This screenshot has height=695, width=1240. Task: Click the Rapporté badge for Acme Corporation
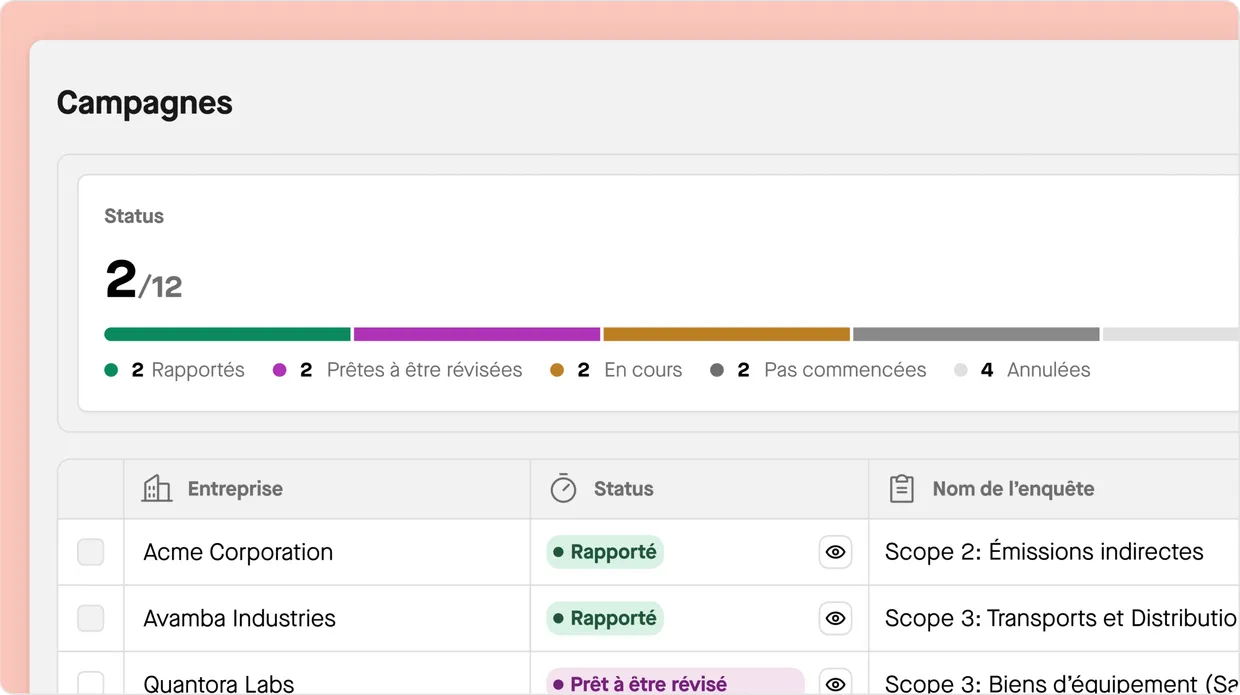[x=605, y=552]
